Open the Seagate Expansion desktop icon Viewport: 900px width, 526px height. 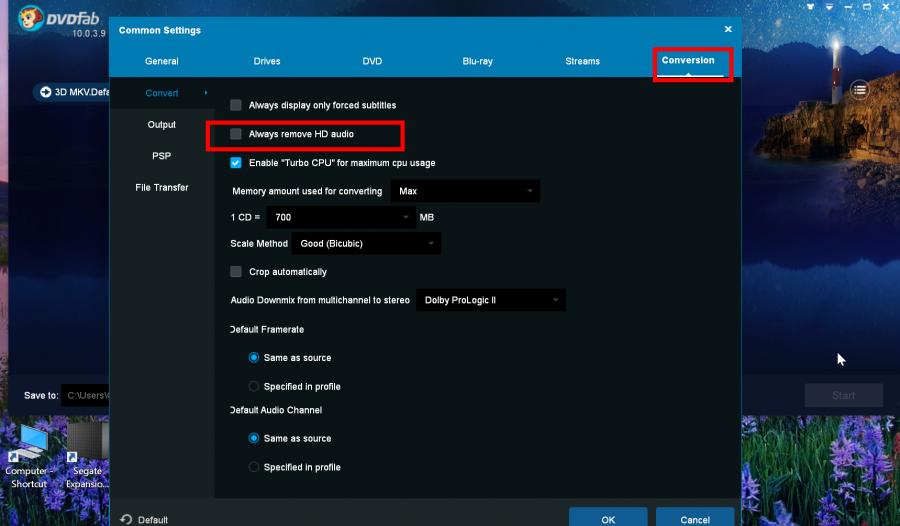click(x=87, y=444)
